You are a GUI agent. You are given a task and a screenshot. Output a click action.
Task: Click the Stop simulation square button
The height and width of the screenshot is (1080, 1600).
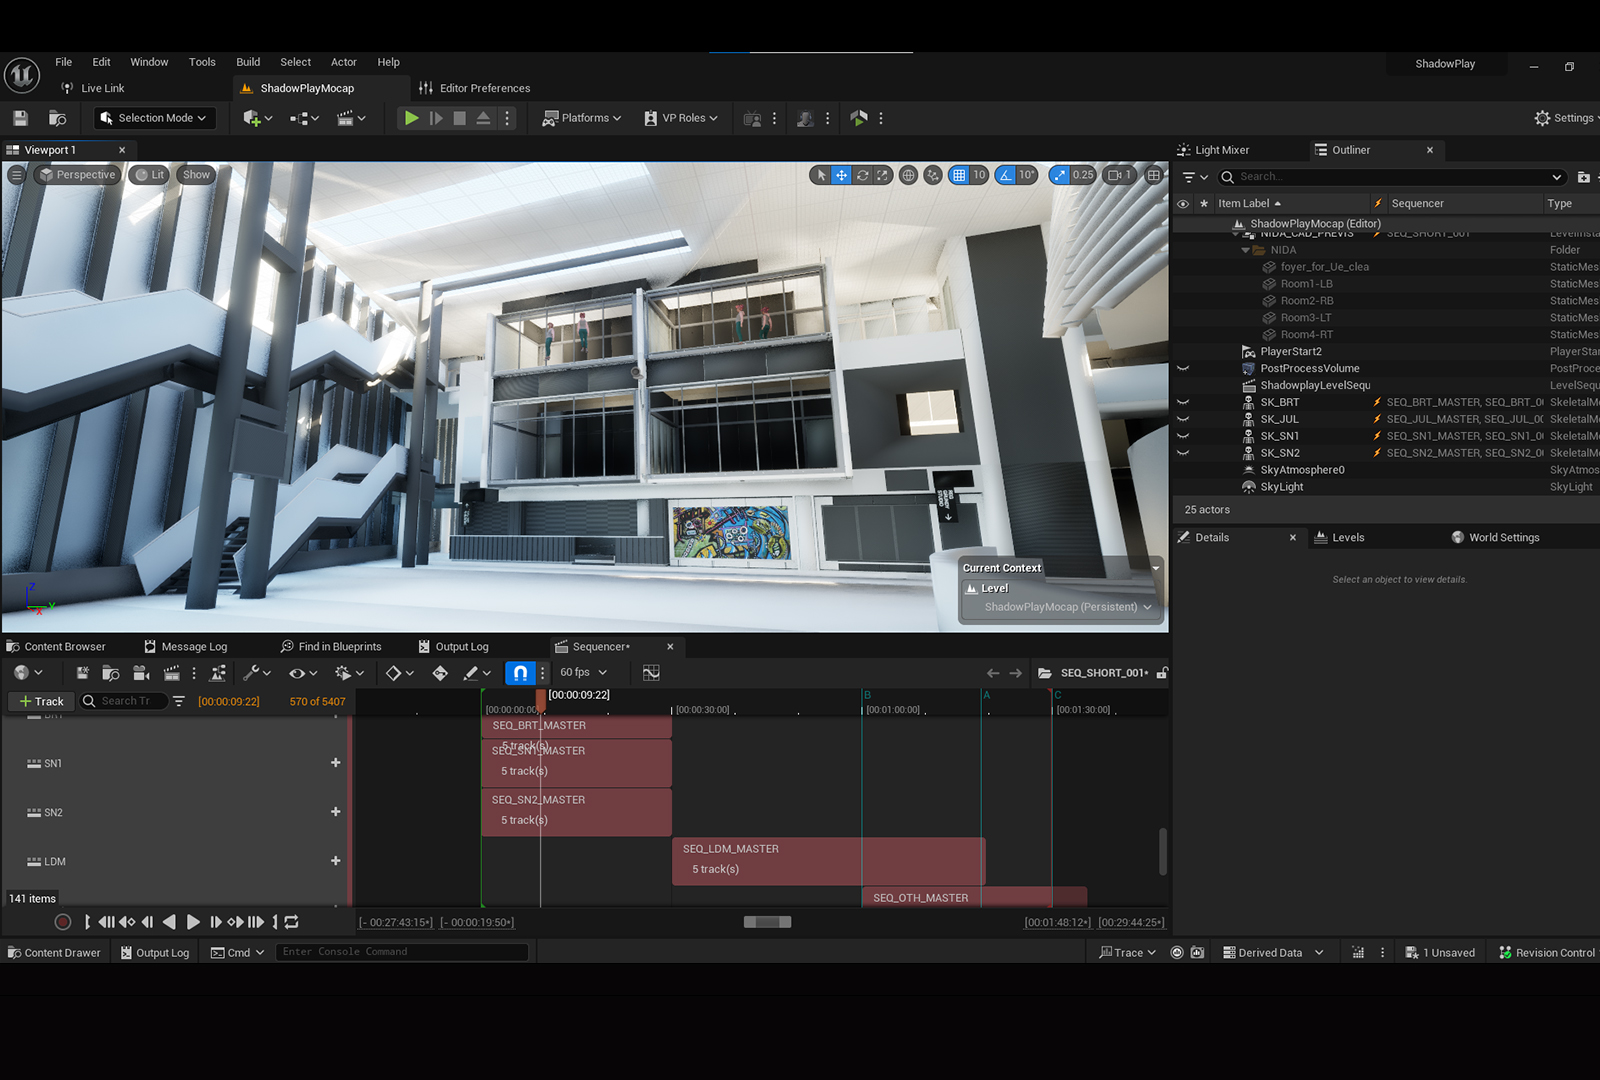tap(459, 118)
